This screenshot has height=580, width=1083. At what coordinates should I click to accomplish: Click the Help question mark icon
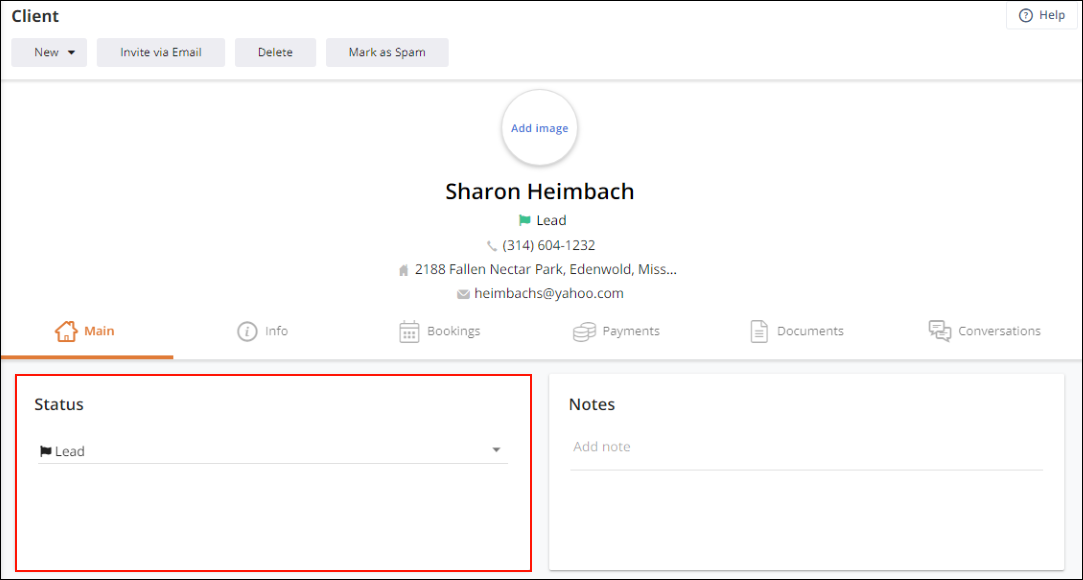click(1026, 15)
